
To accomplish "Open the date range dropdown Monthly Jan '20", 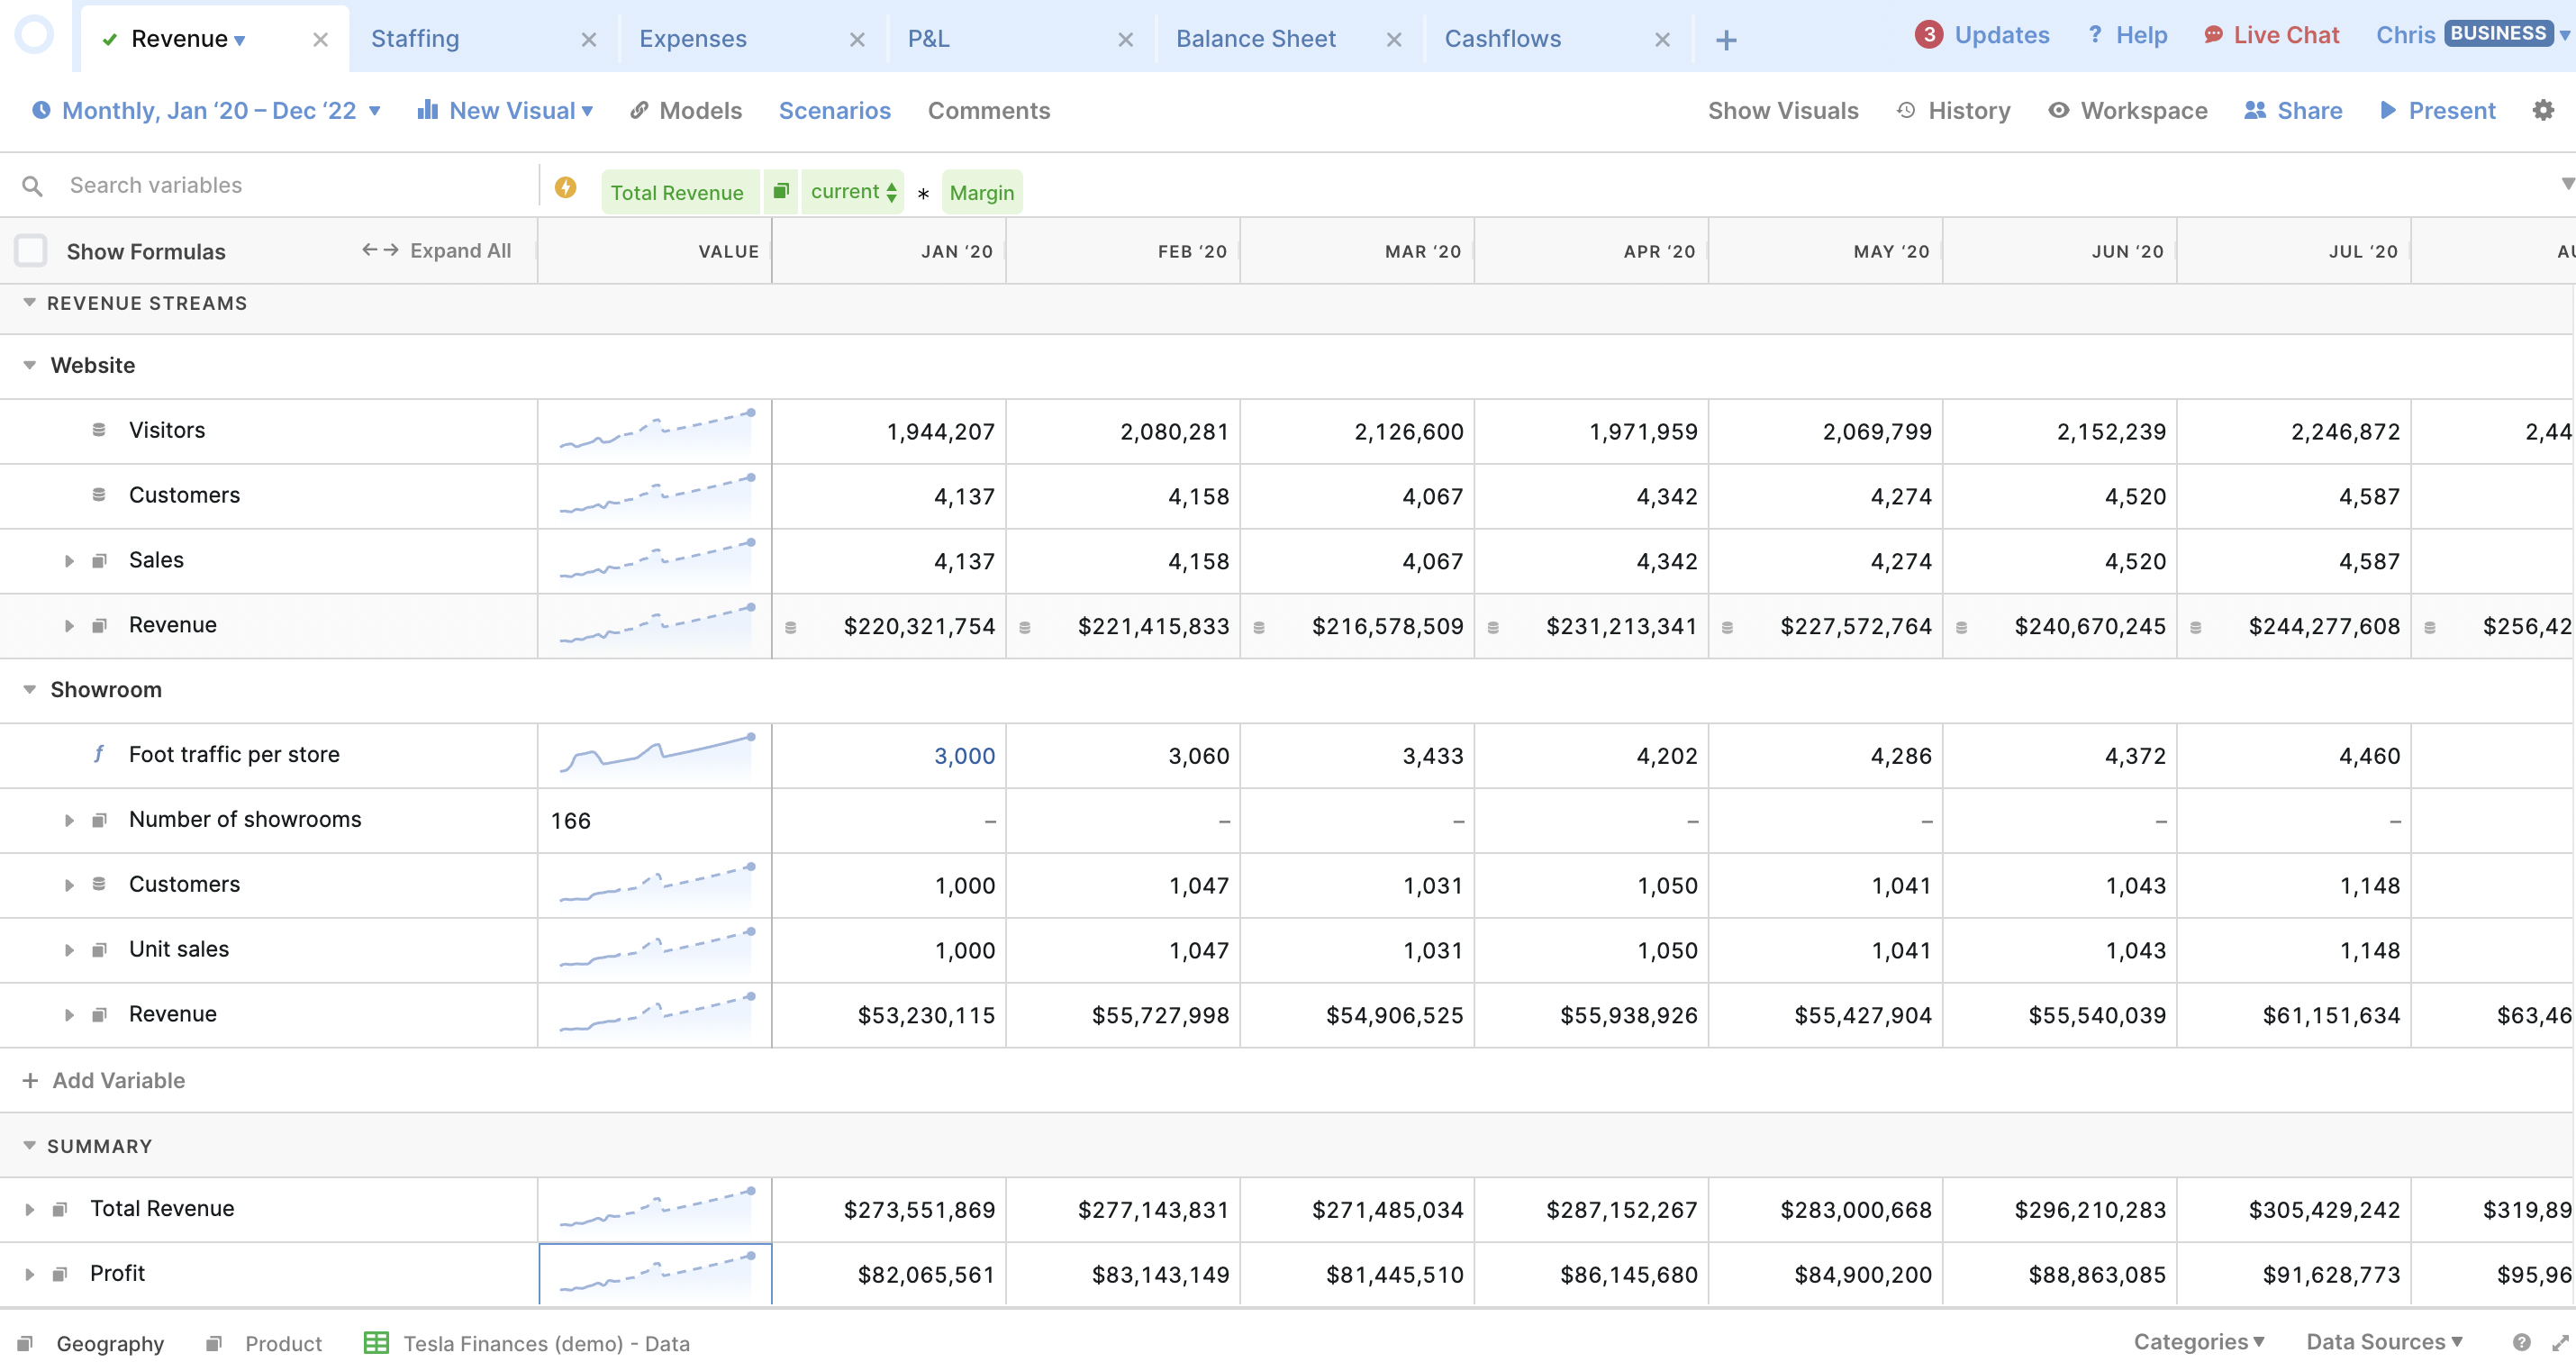I will coord(207,111).
